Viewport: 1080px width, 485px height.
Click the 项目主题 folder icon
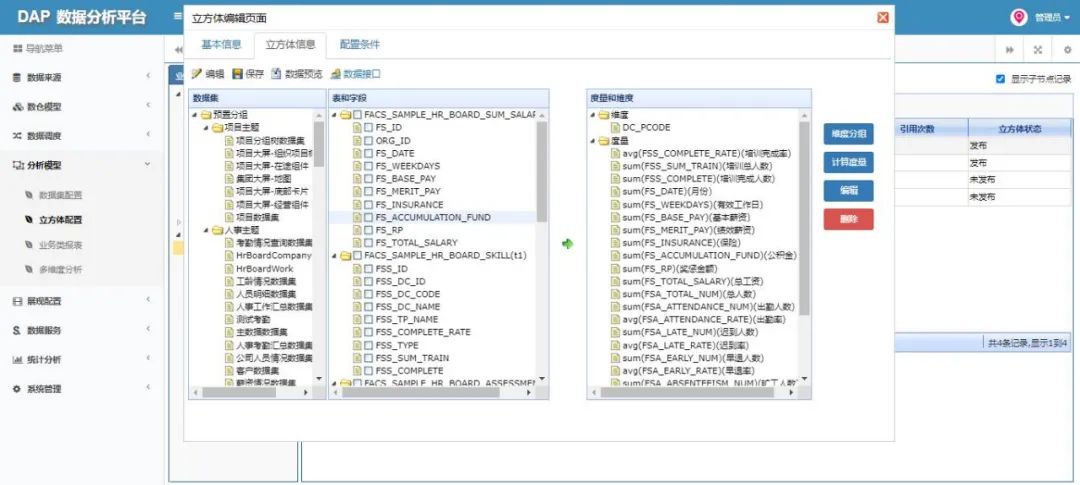point(217,127)
